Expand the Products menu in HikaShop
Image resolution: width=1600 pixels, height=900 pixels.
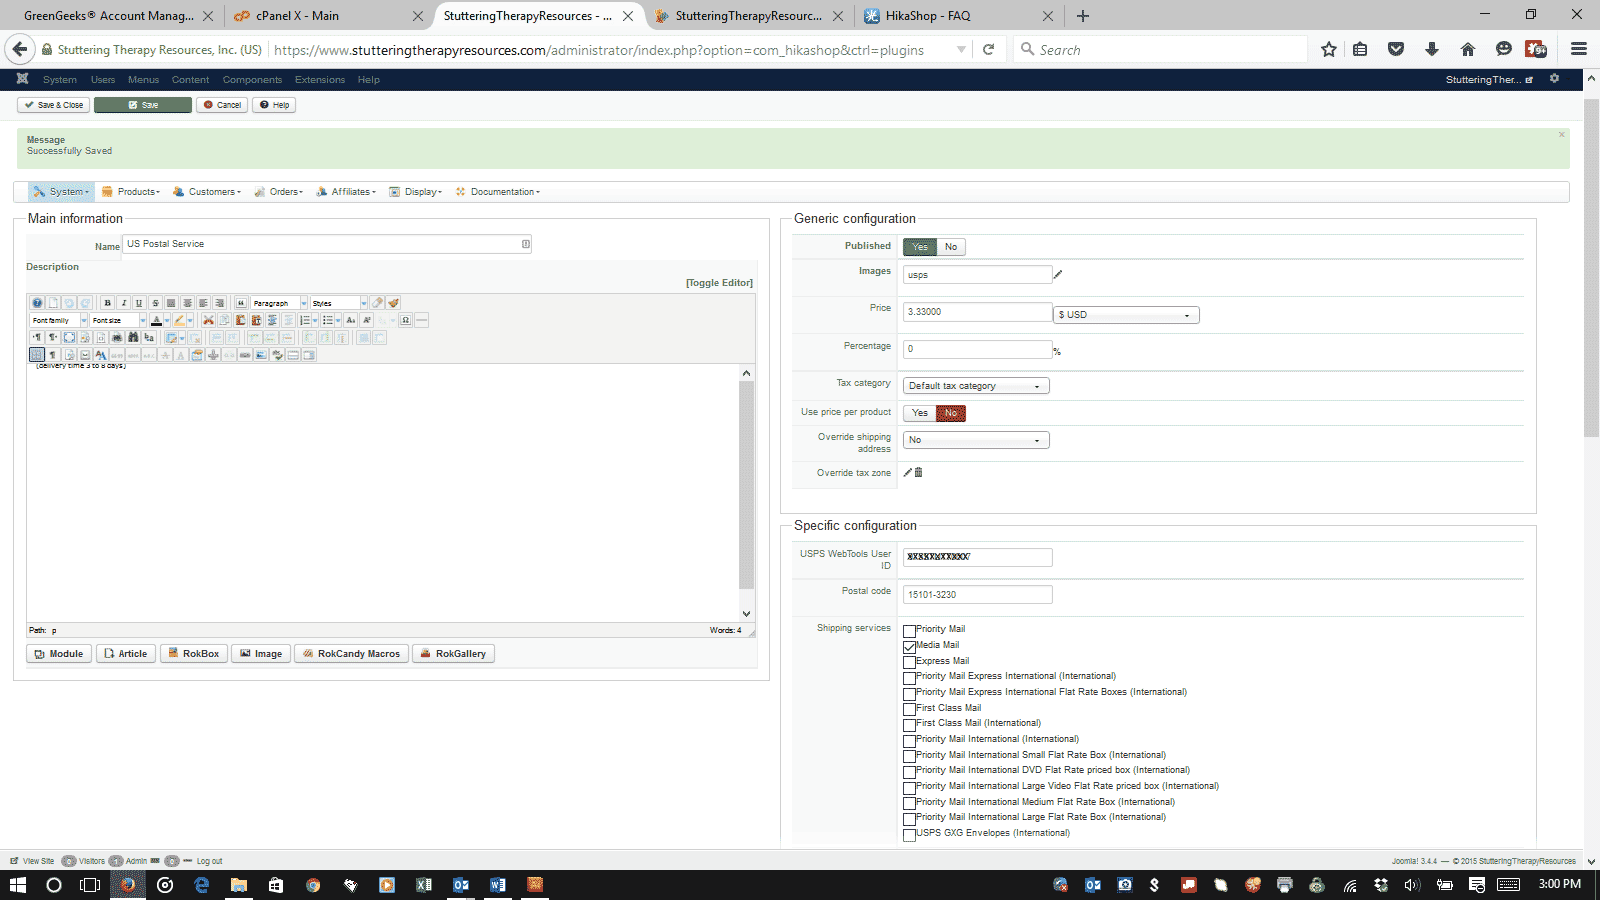pos(131,192)
